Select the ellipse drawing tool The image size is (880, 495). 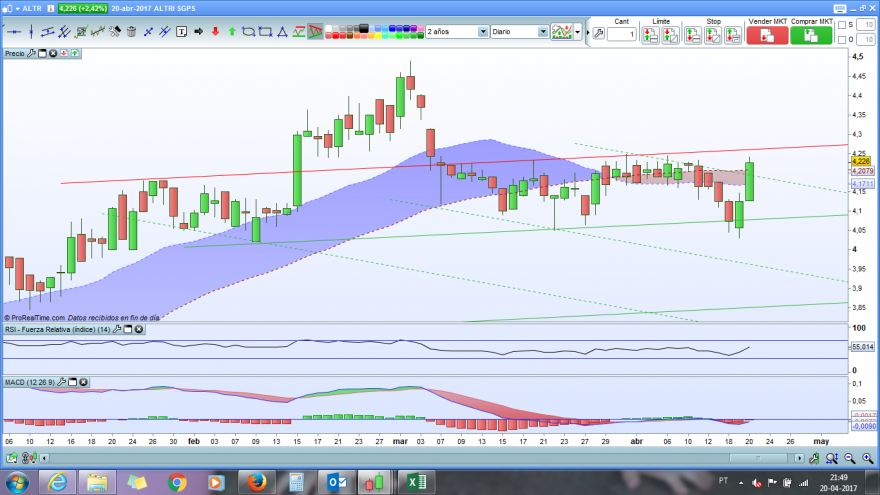click(248, 32)
